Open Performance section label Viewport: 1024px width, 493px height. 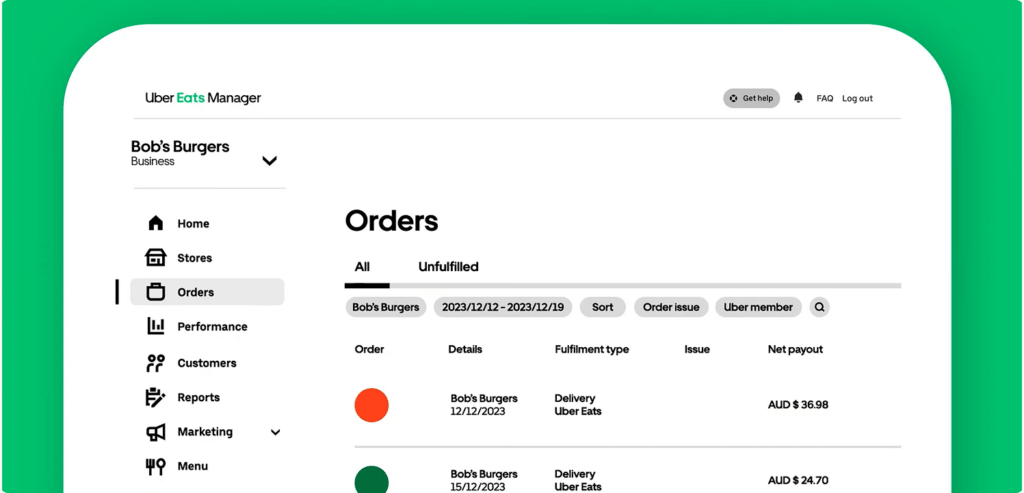coord(212,326)
